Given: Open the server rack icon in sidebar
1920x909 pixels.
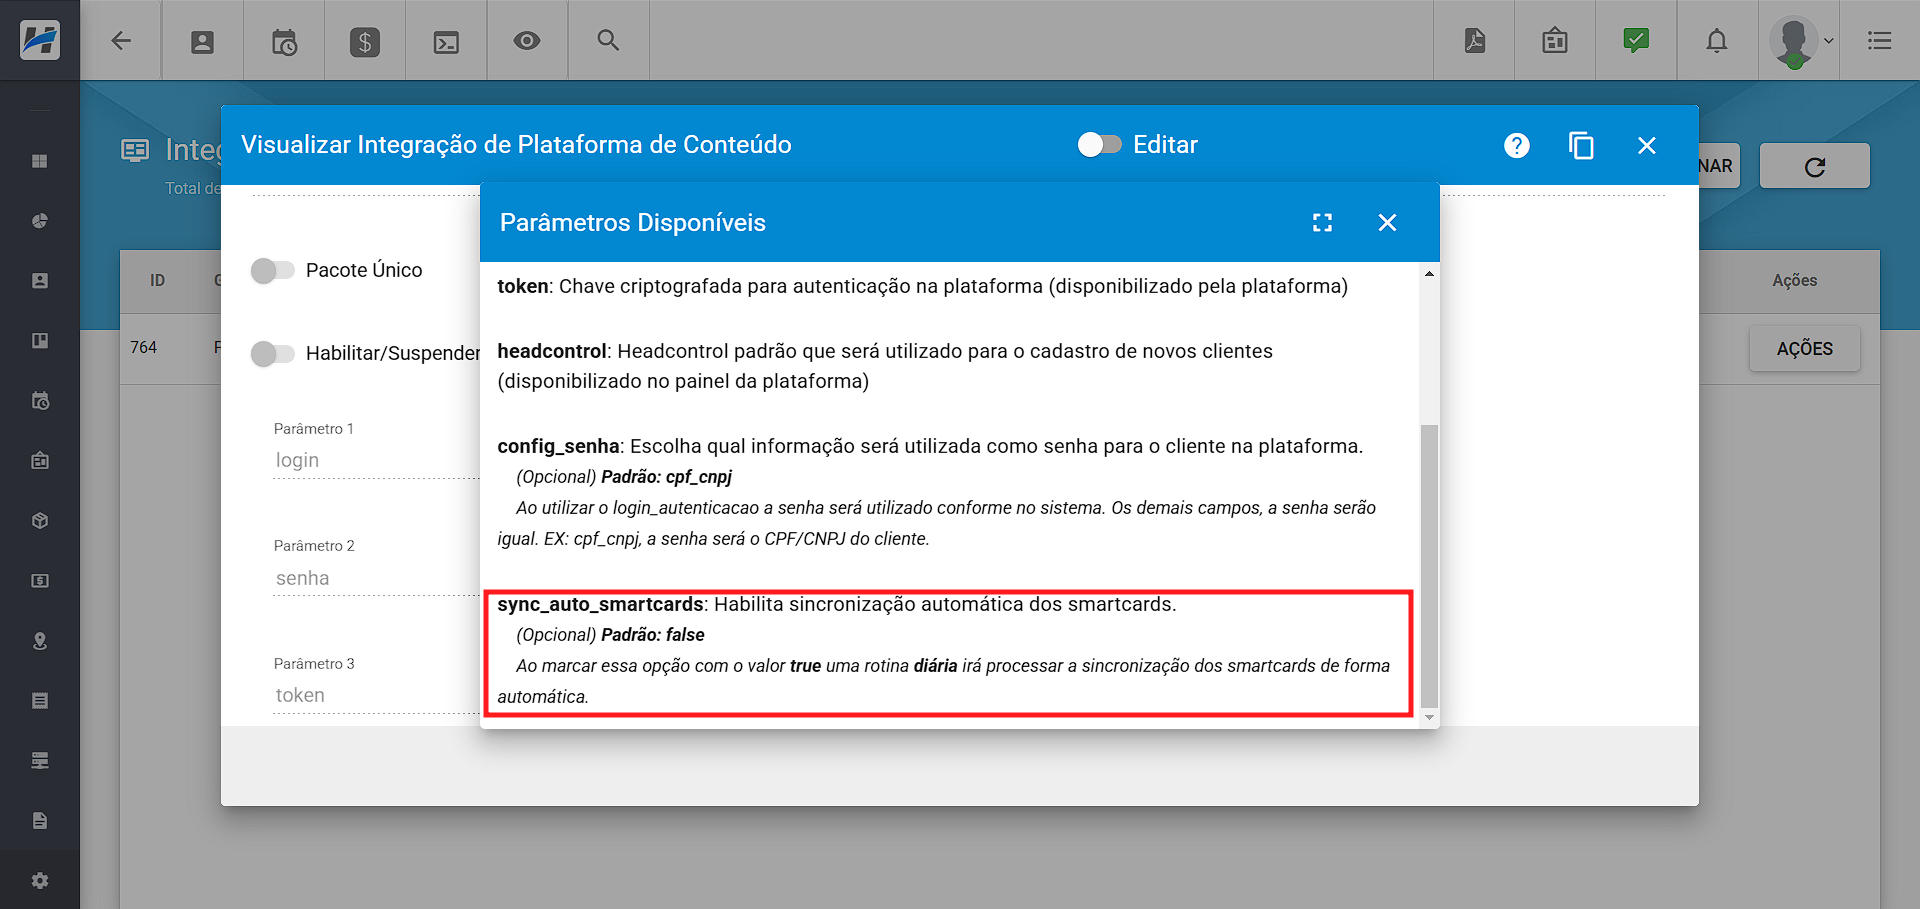Looking at the screenshot, I should (40, 761).
